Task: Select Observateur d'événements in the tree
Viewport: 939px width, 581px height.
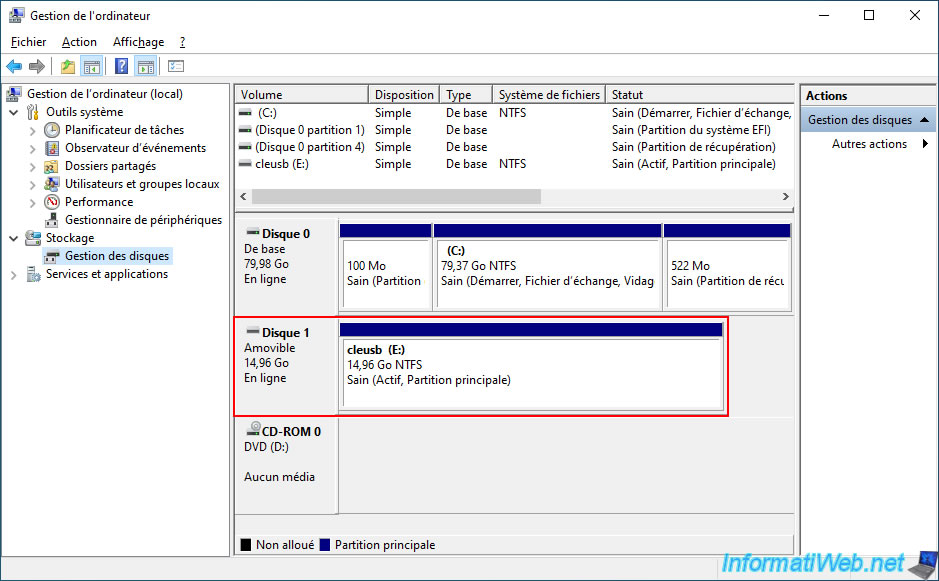Action: pos(135,148)
